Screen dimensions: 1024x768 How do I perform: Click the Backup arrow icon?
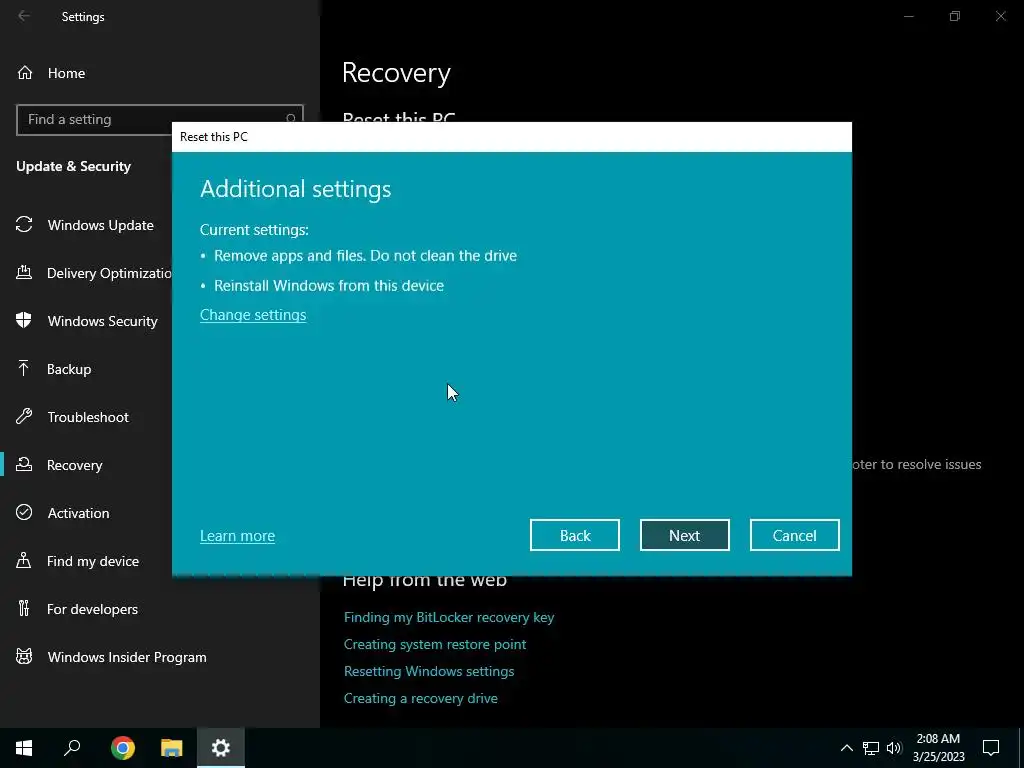pyautogui.click(x=24, y=368)
